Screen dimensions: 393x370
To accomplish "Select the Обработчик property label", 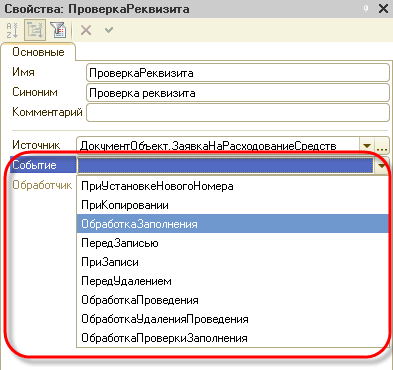I will 42,185.
